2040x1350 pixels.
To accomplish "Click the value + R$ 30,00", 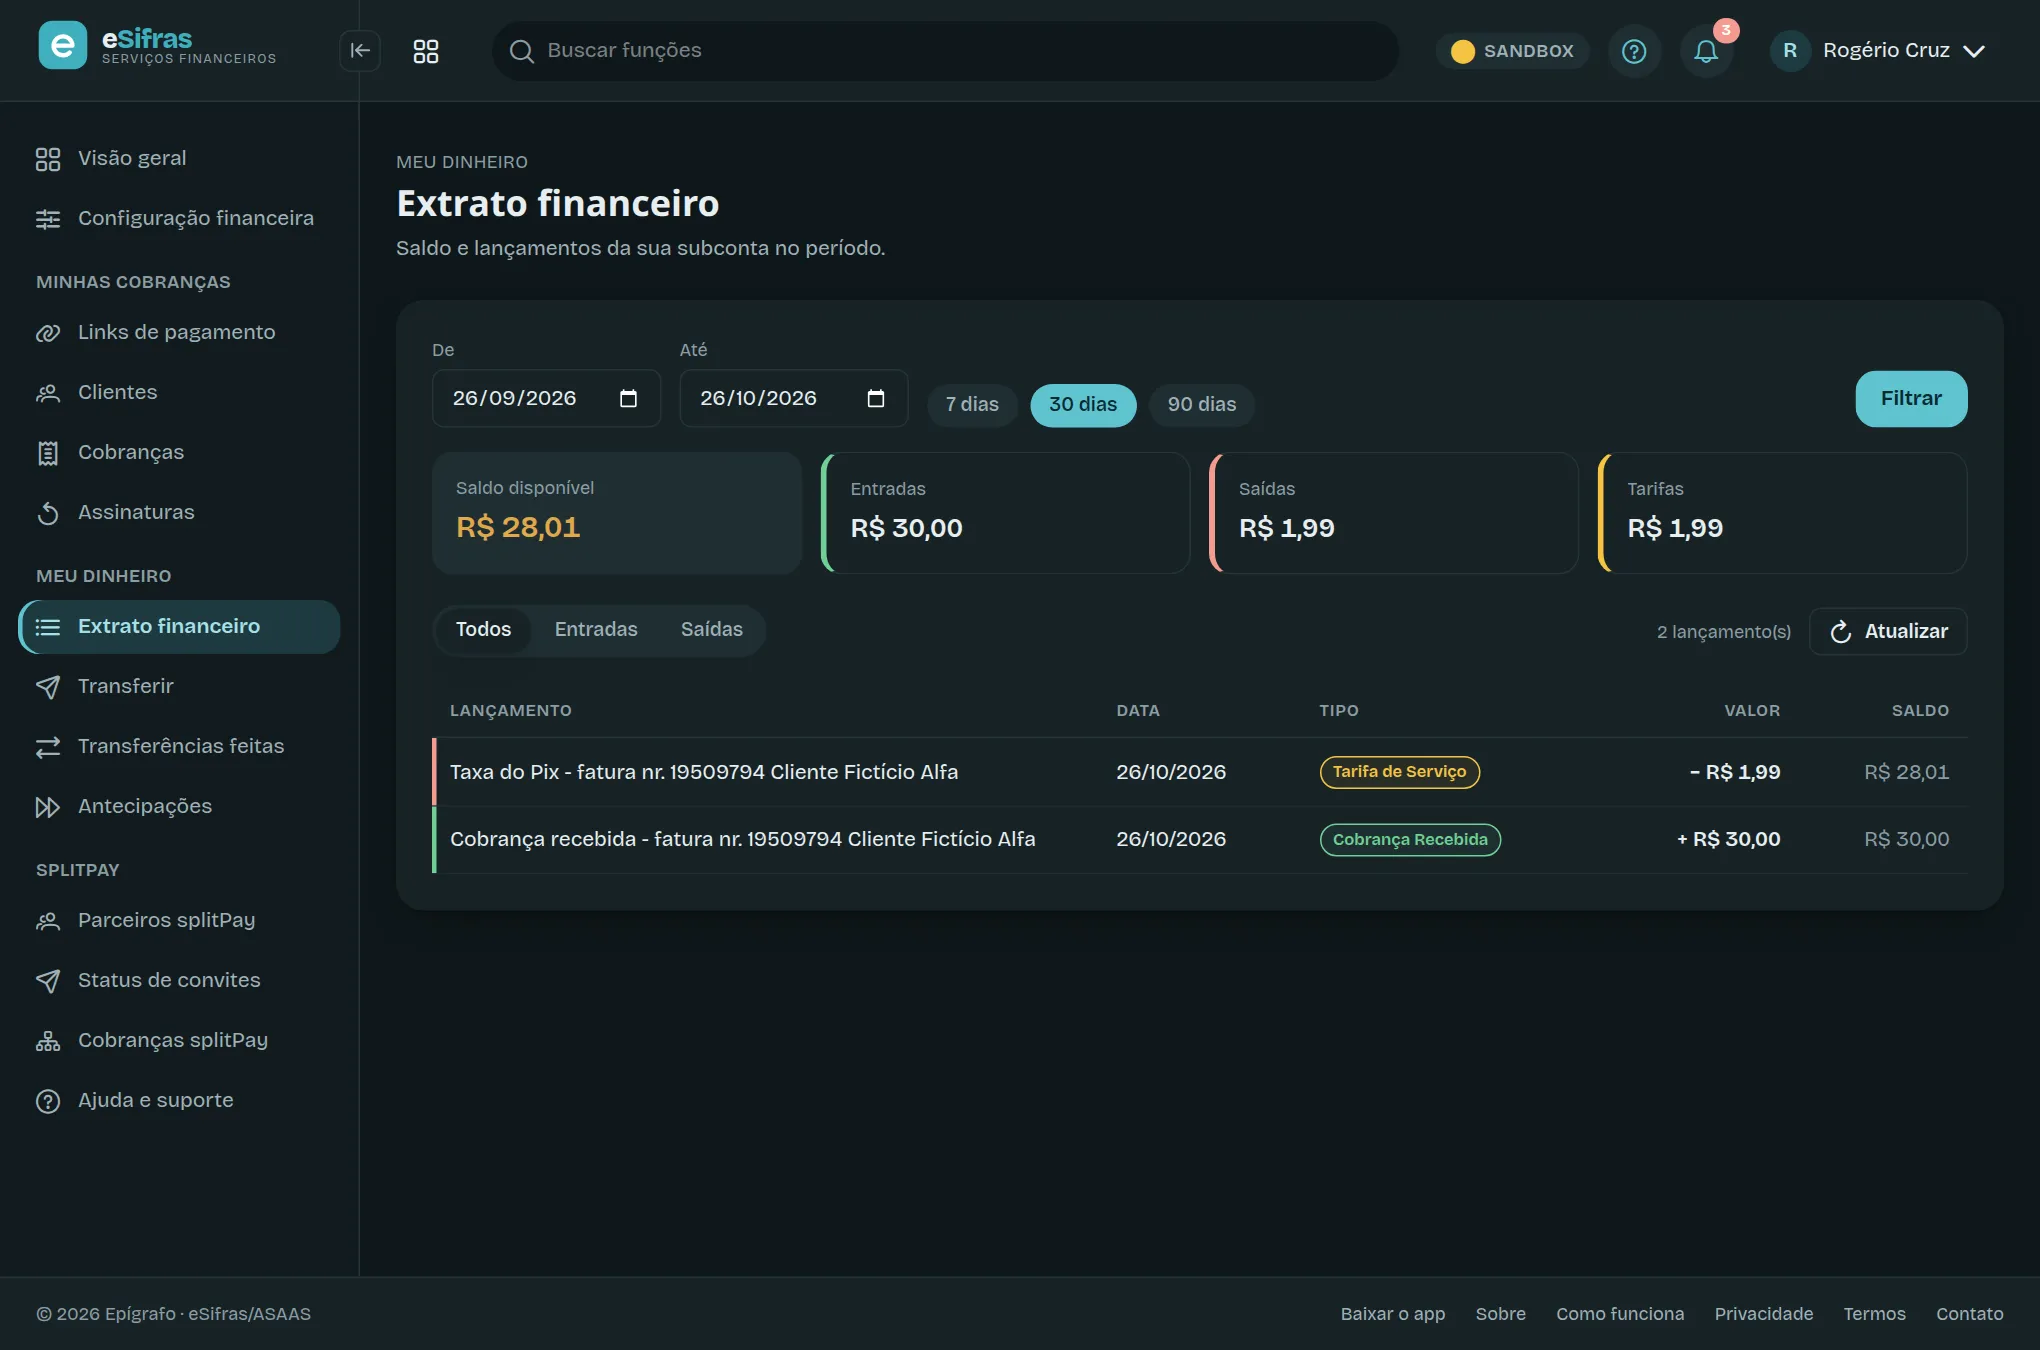I will click(1728, 840).
